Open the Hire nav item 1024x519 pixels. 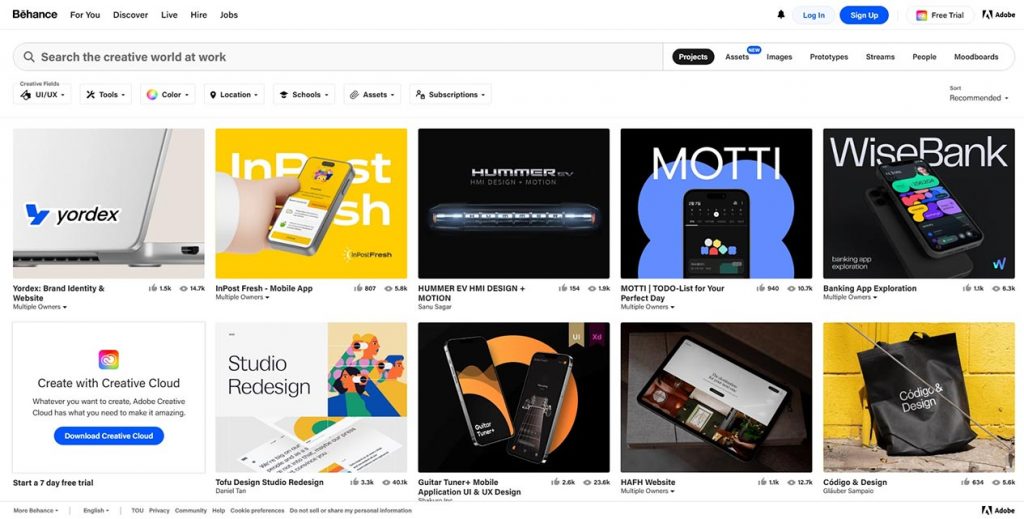coord(199,15)
